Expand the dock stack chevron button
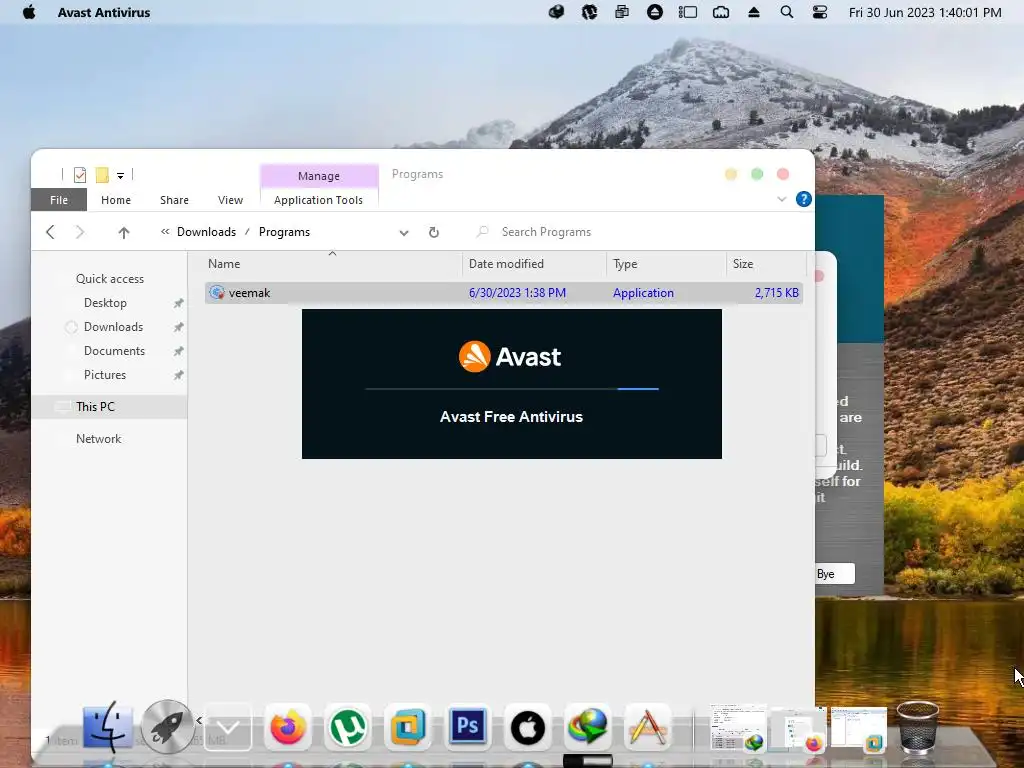 (x=228, y=727)
